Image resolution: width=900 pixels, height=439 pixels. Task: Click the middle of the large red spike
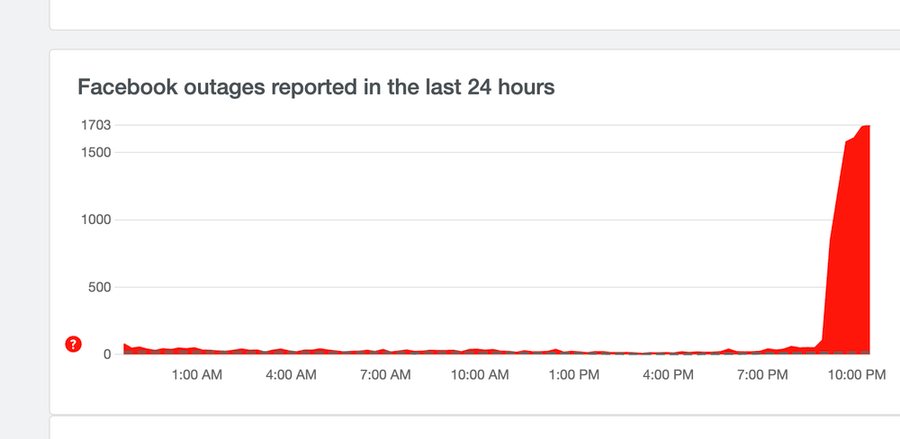click(x=850, y=250)
